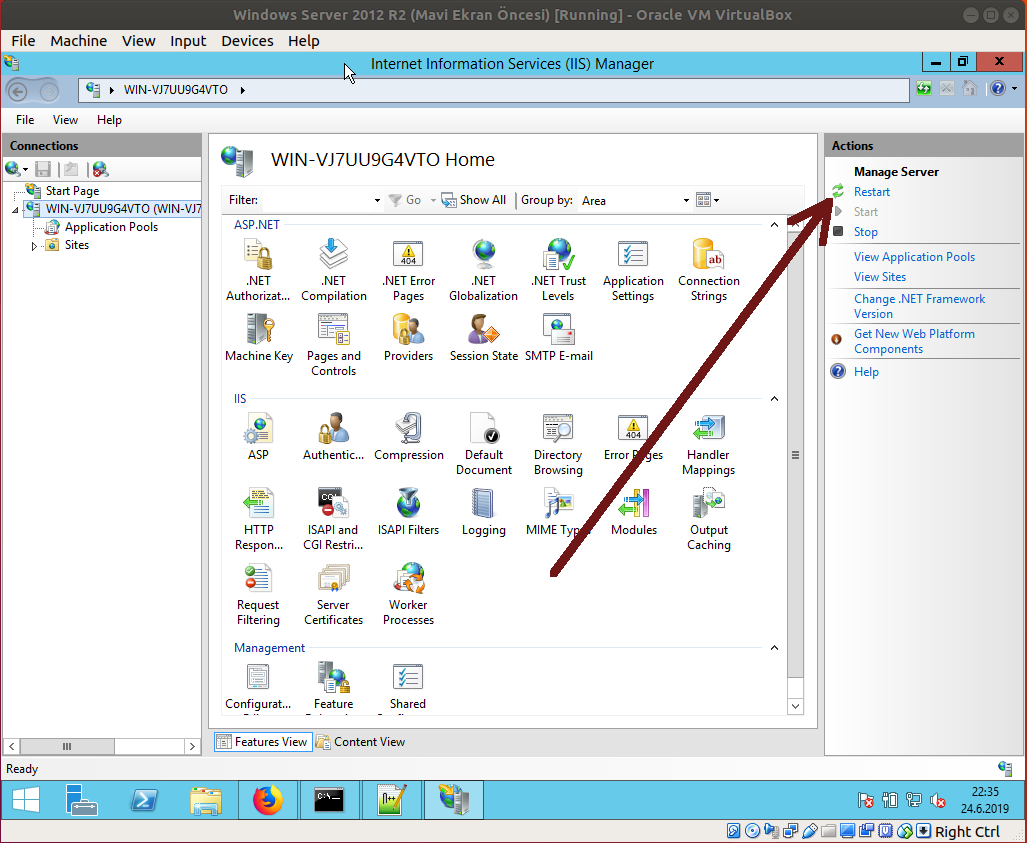The width and height of the screenshot is (1027, 843).
Task: Open the Compression feature
Action: point(409,436)
